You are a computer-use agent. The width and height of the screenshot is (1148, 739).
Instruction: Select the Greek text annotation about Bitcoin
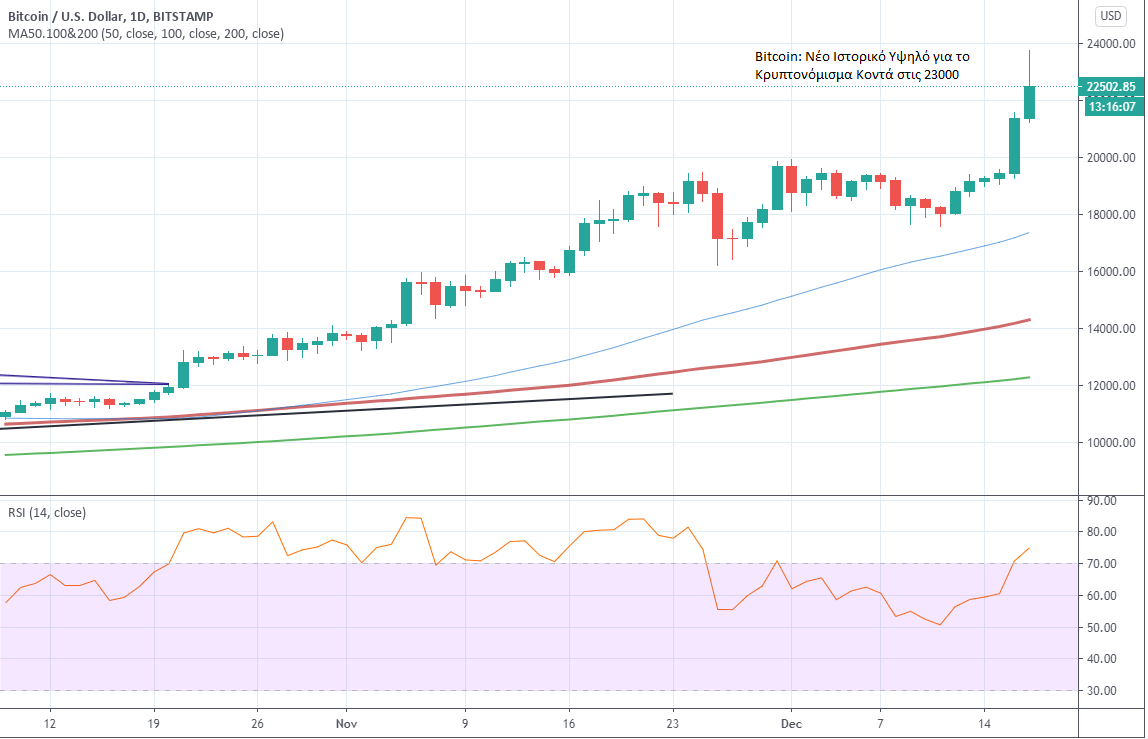click(861, 66)
